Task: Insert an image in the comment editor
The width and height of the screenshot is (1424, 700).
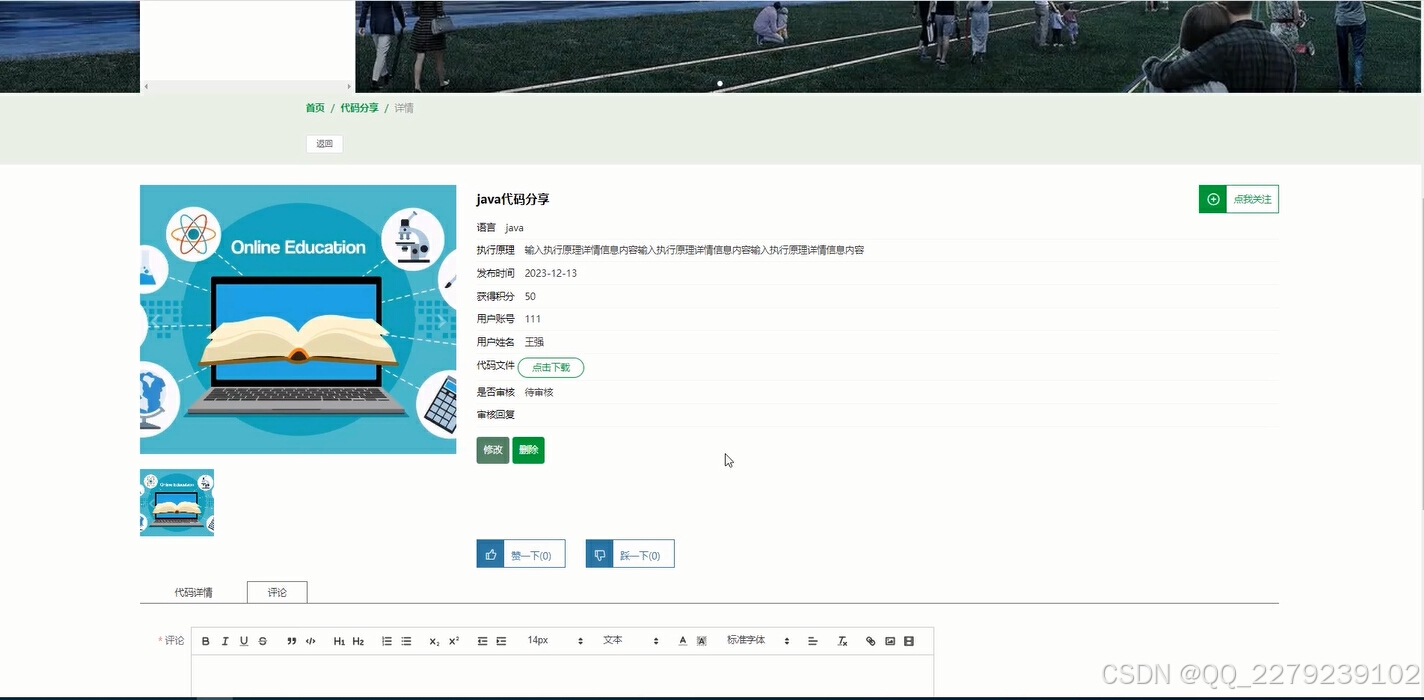Action: point(889,640)
